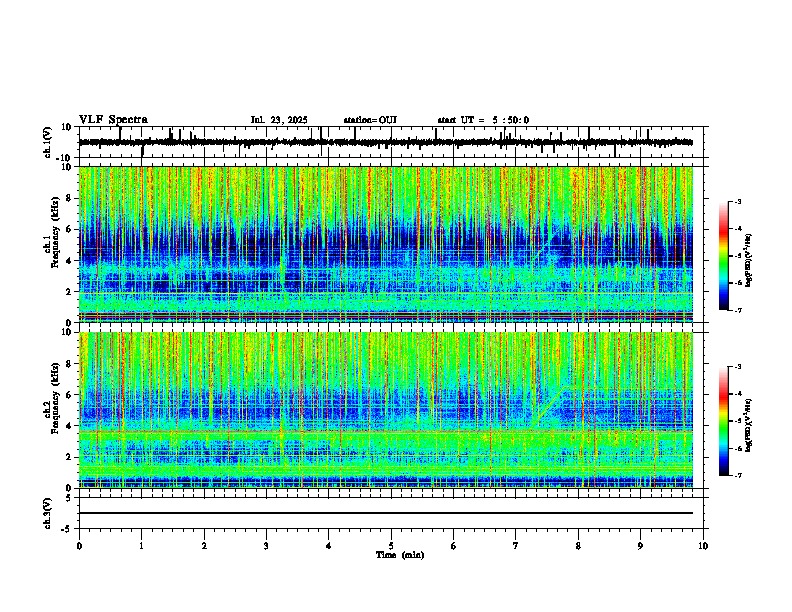The width and height of the screenshot is (792, 612).
Task: Click tick label 9 on Time axis
Action: tap(640, 546)
